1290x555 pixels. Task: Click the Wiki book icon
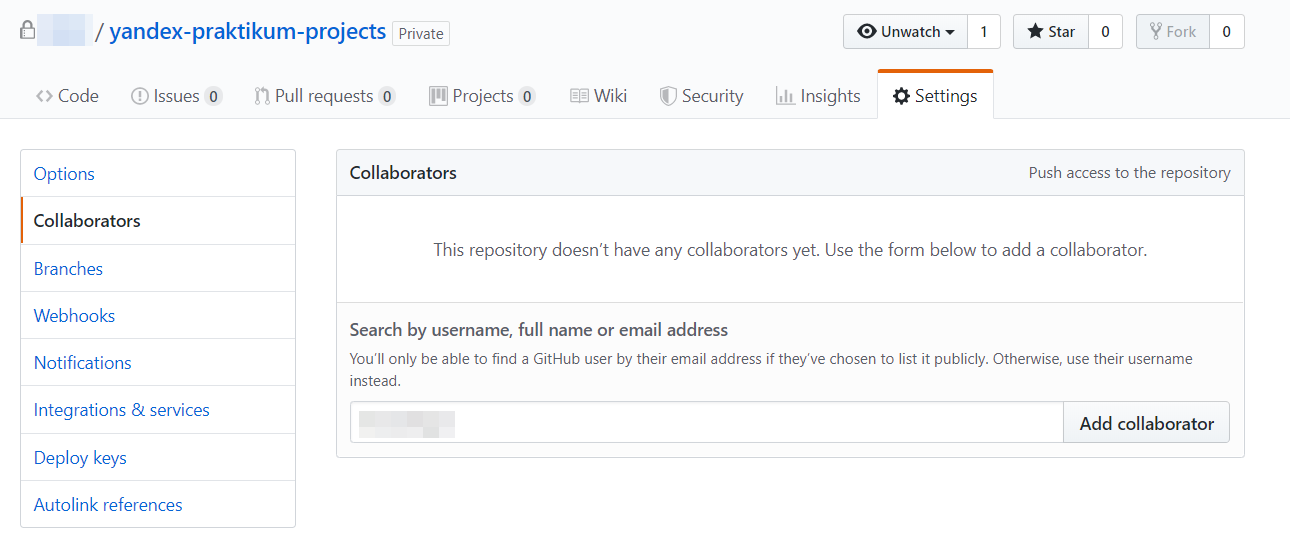coord(579,96)
